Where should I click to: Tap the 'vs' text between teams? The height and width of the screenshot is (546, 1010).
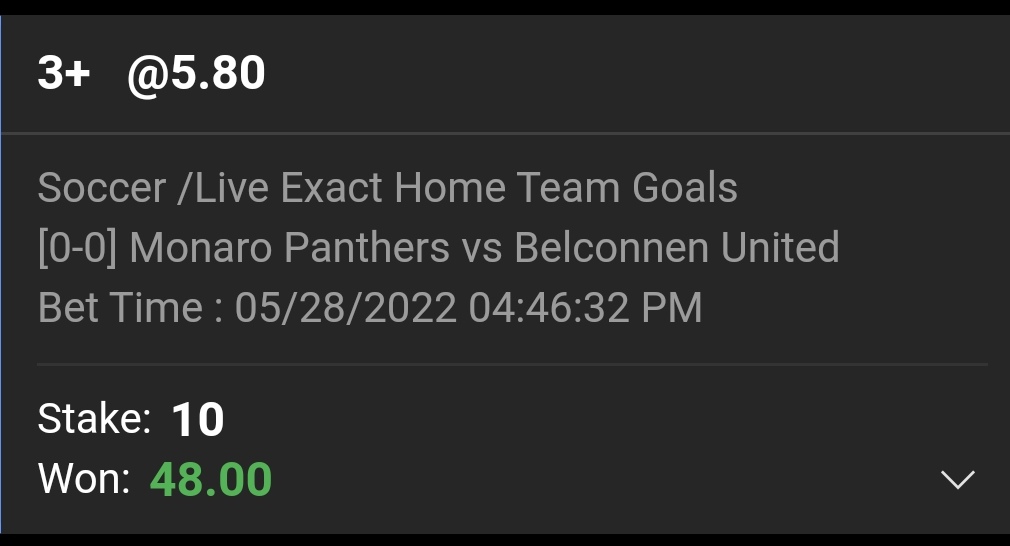(x=482, y=248)
